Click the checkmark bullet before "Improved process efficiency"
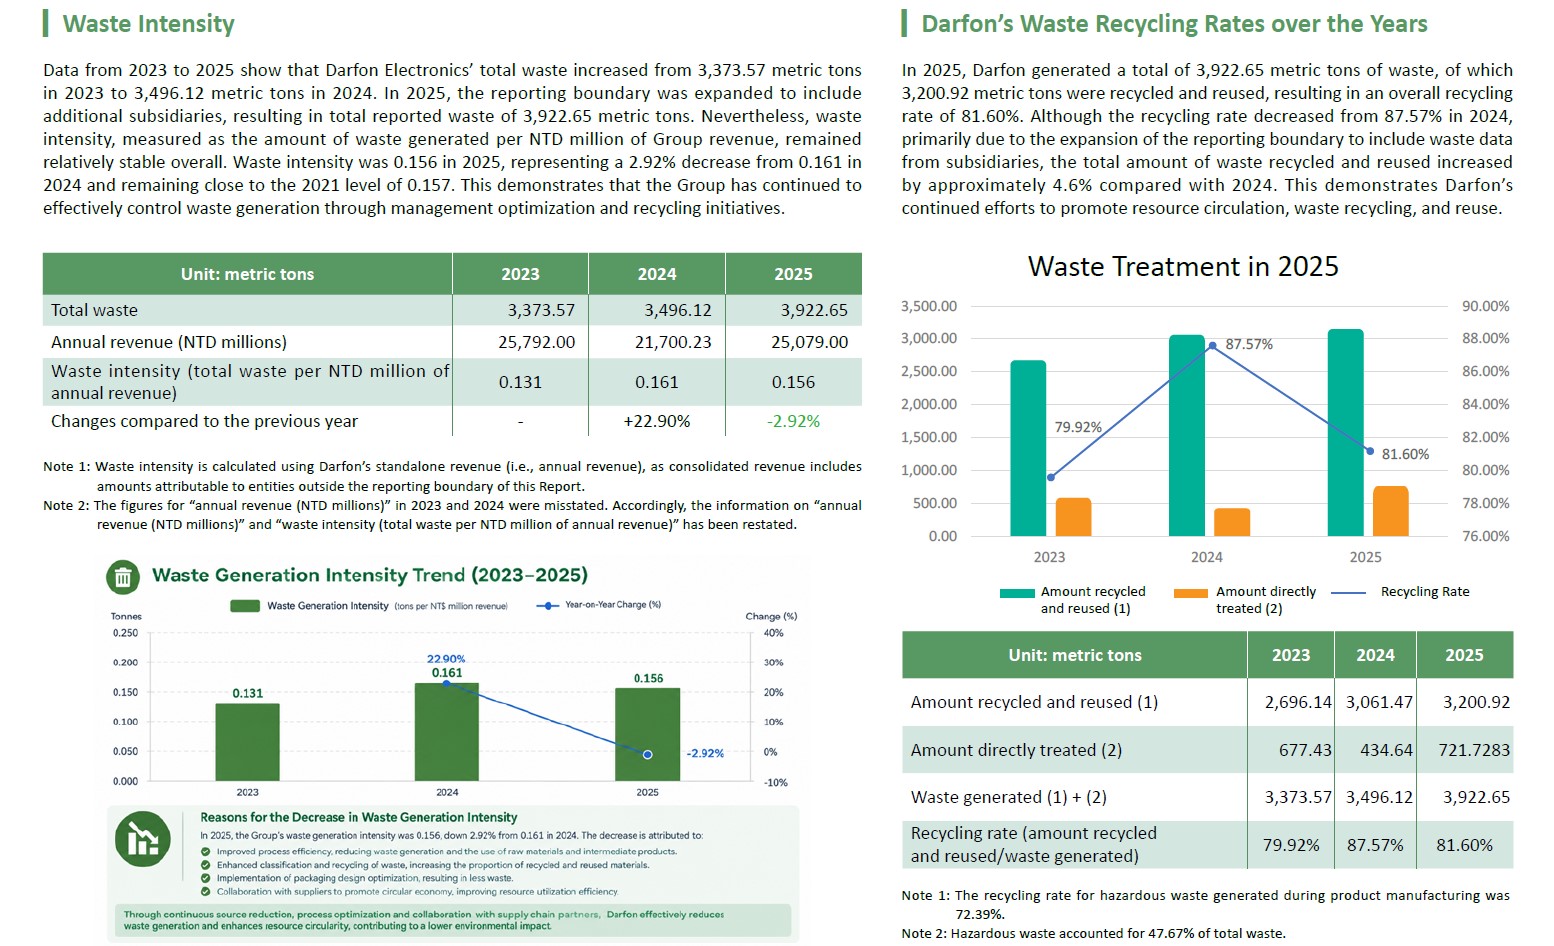This screenshot has width=1554, height=946. [206, 852]
